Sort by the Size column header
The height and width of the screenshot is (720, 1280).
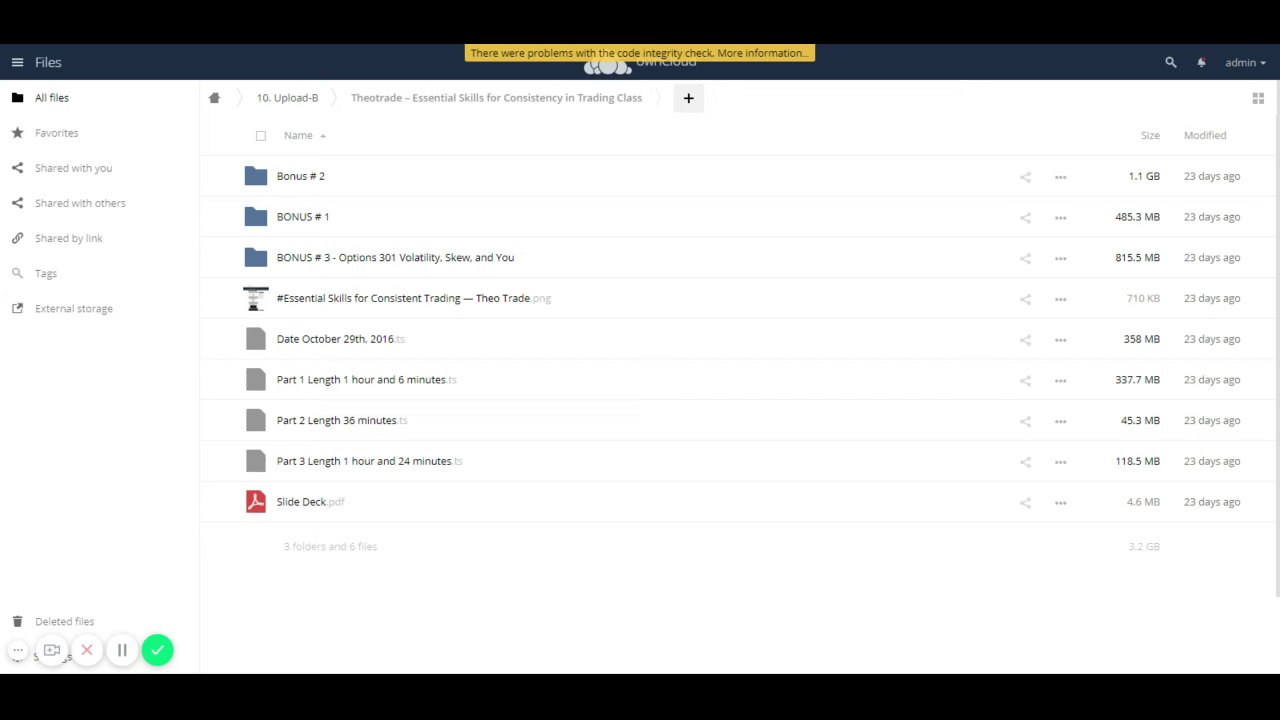pyautogui.click(x=1150, y=135)
